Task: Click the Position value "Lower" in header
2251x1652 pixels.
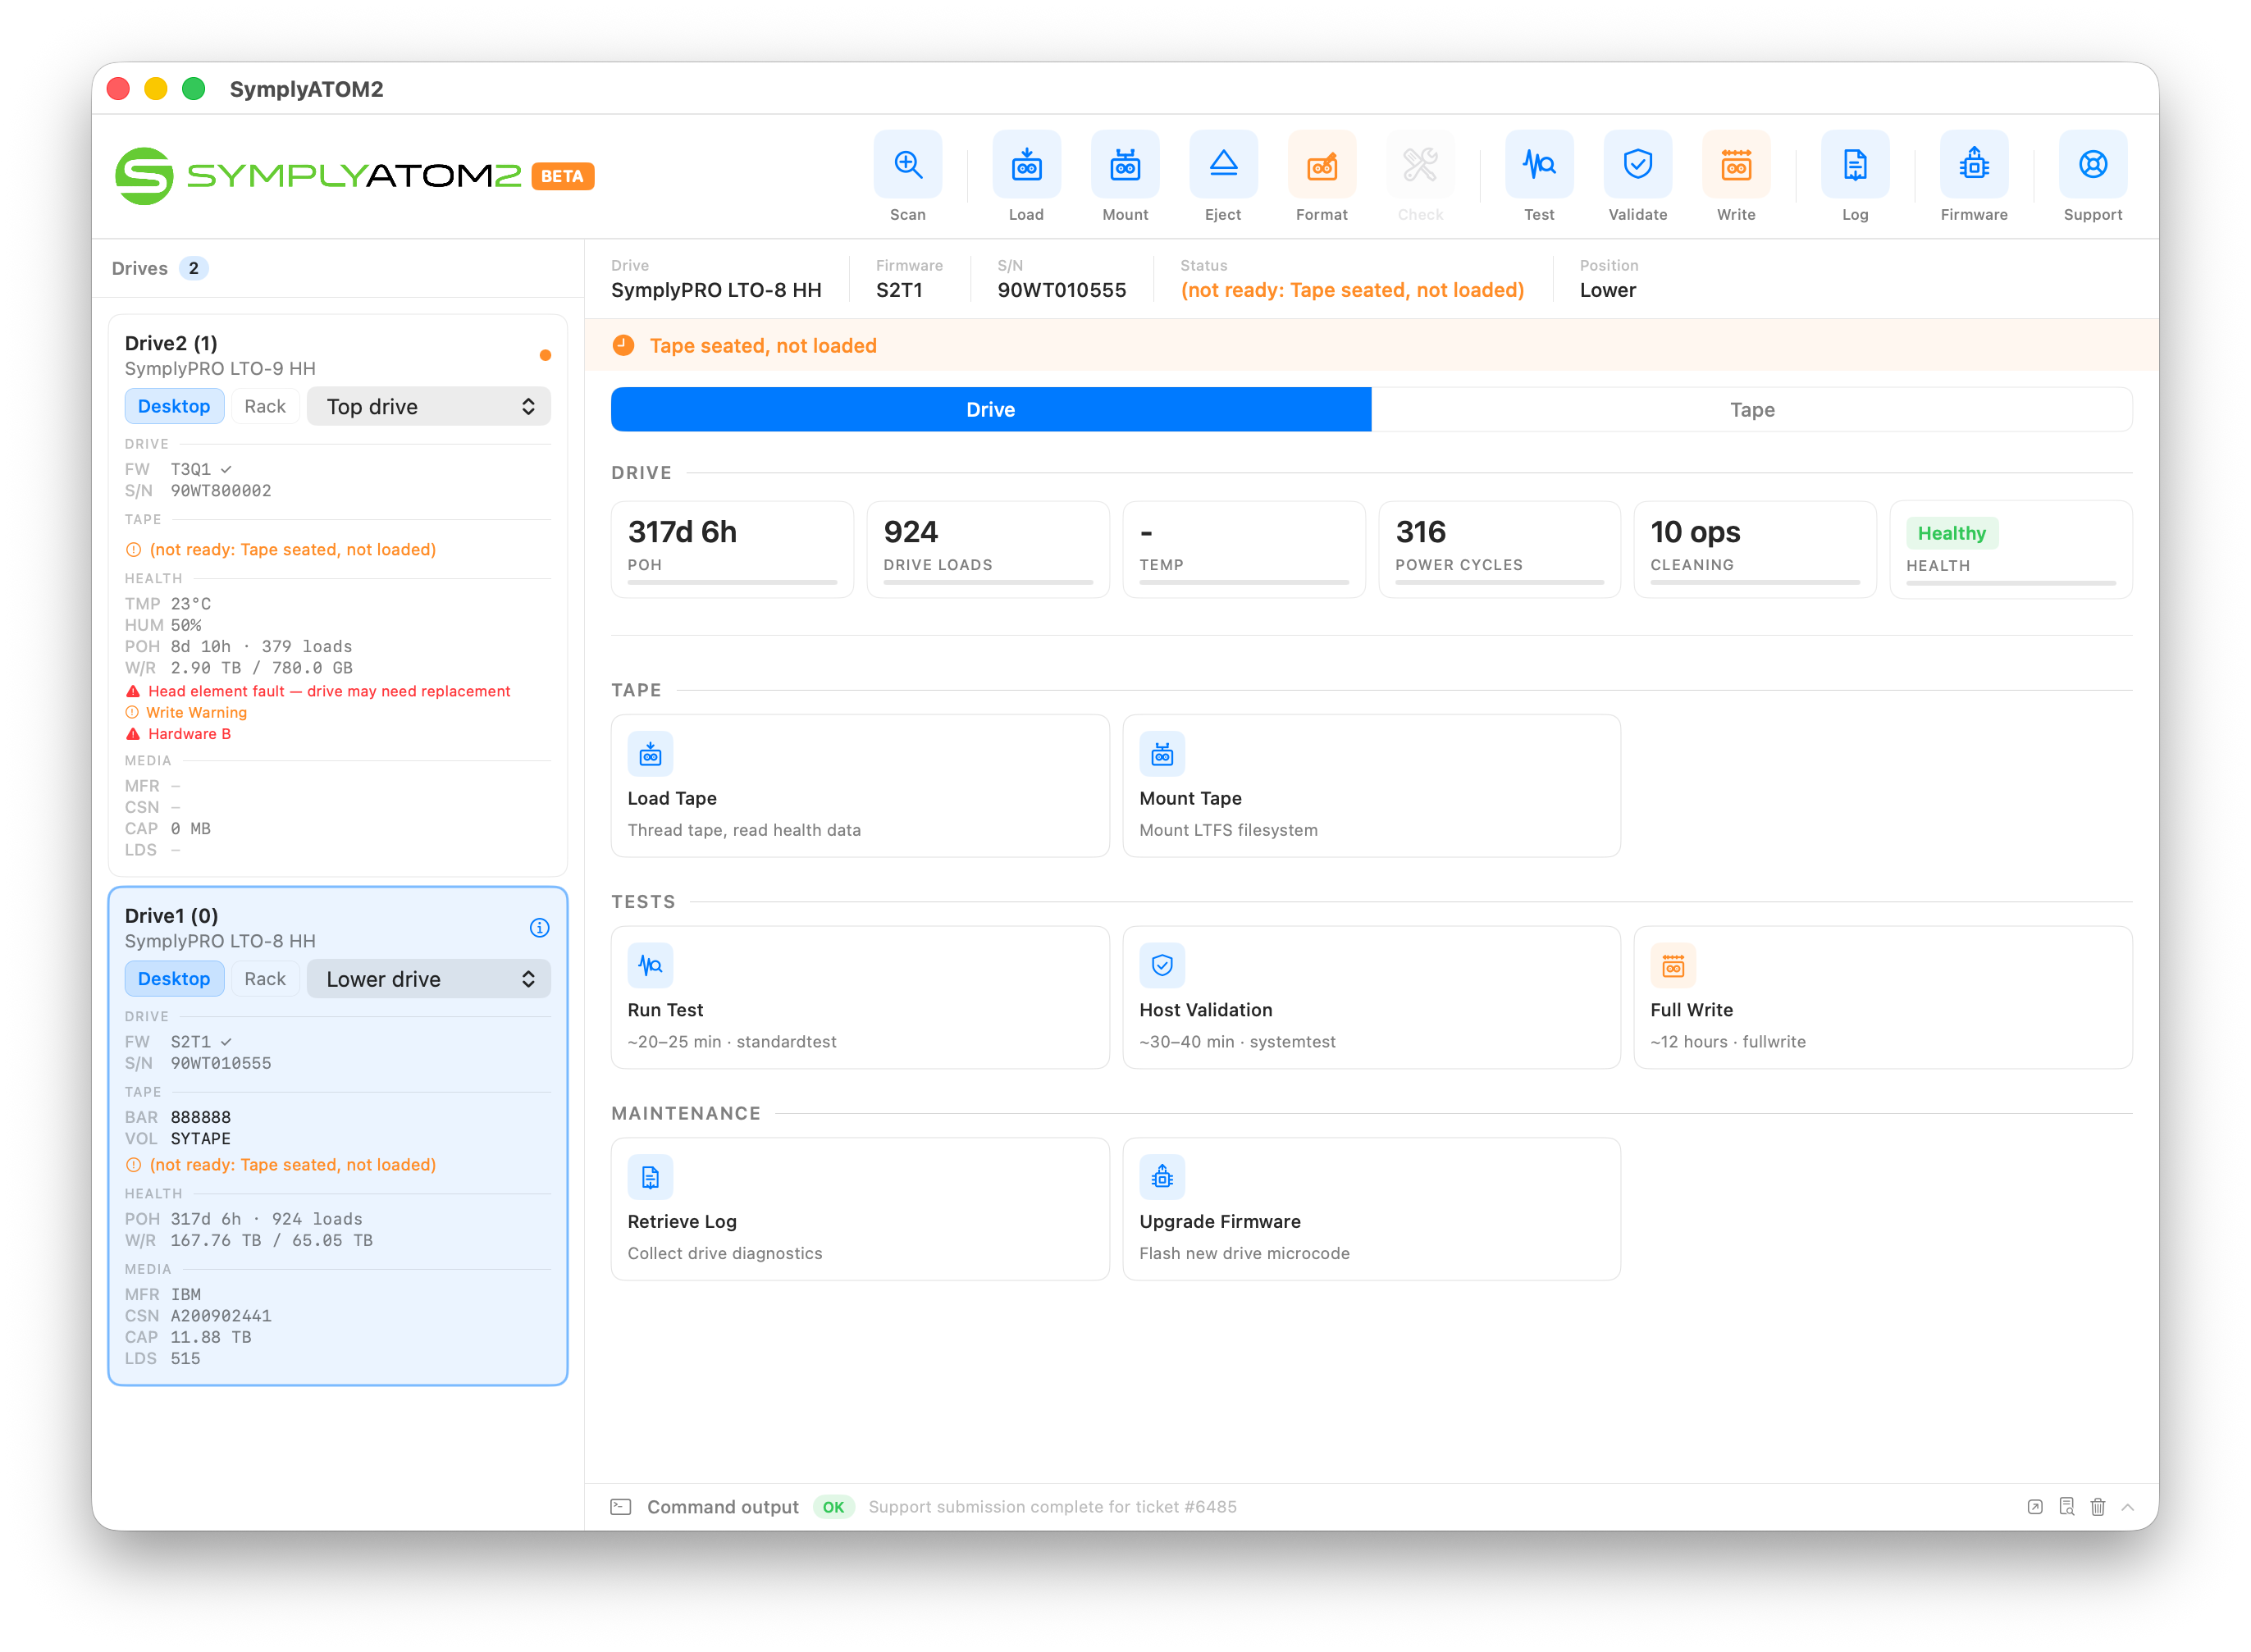Action: tap(1608, 290)
